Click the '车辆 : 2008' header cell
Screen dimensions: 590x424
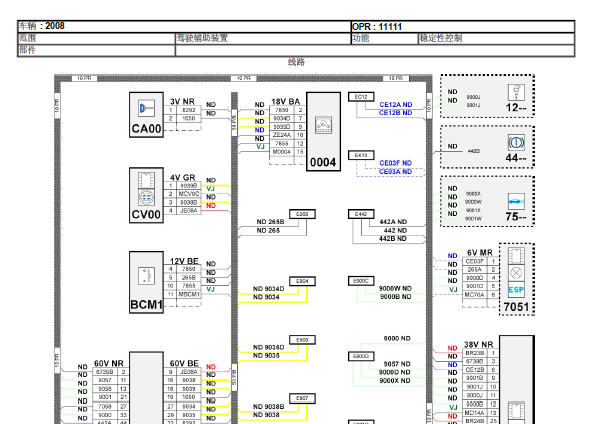pyautogui.click(x=184, y=26)
